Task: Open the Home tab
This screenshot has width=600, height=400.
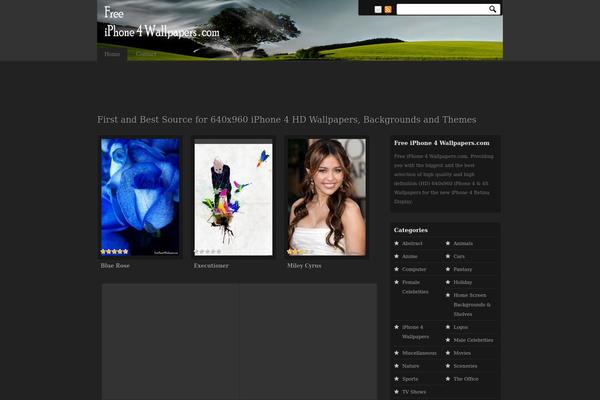Action: [112, 54]
